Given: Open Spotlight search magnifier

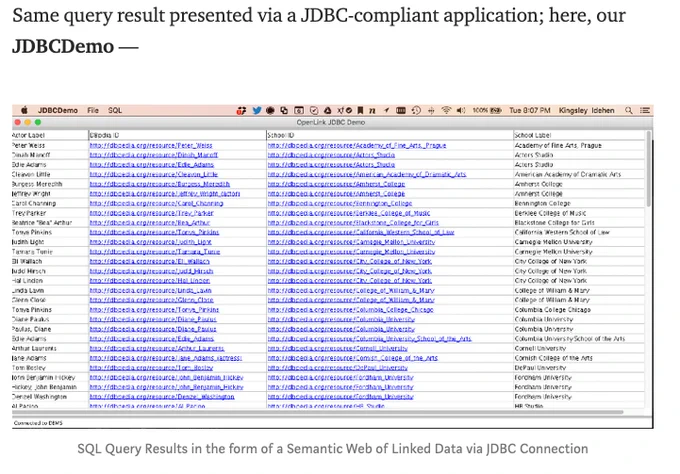Looking at the screenshot, I should tap(628, 111).
